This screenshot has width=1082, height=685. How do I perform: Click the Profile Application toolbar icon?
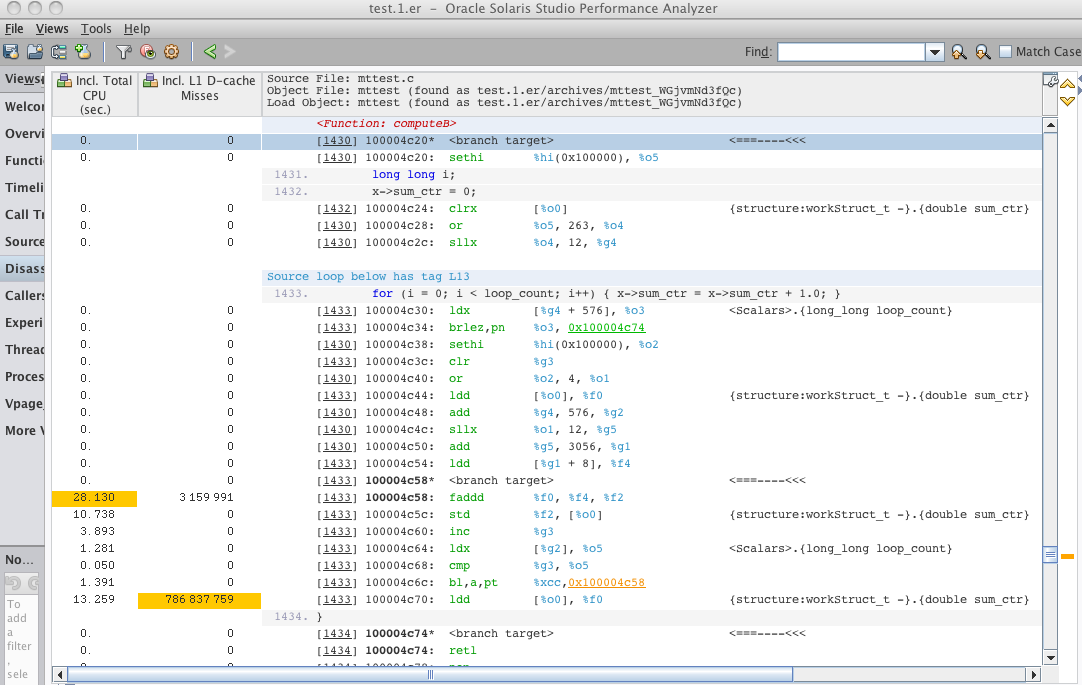10,52
